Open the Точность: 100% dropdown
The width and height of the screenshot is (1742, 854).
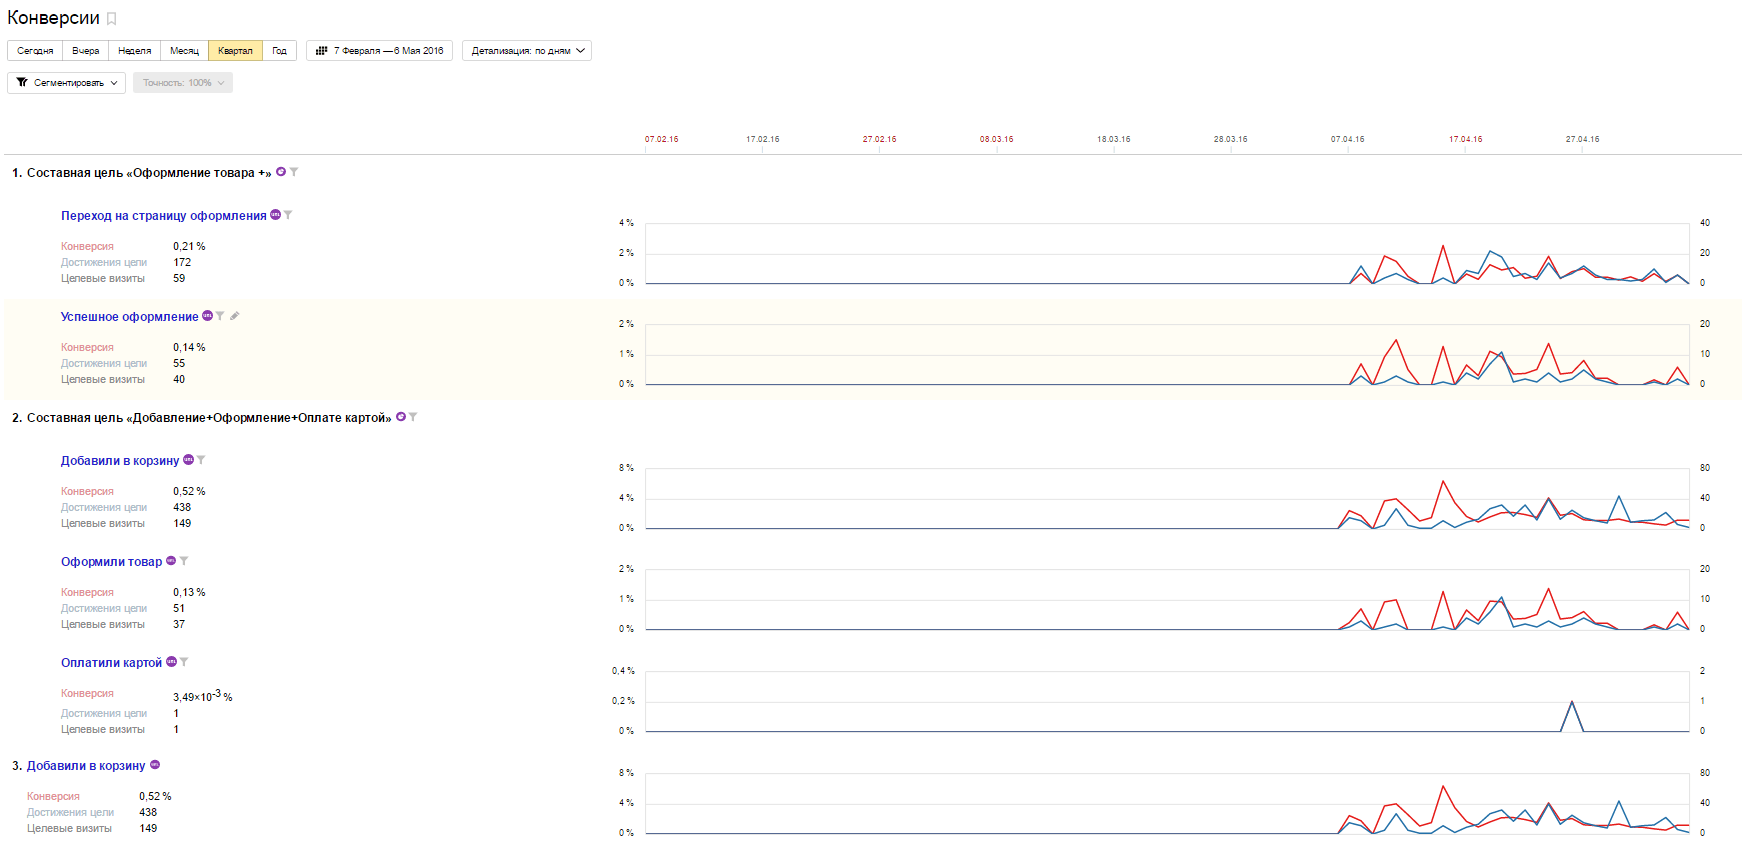point(183,83)
